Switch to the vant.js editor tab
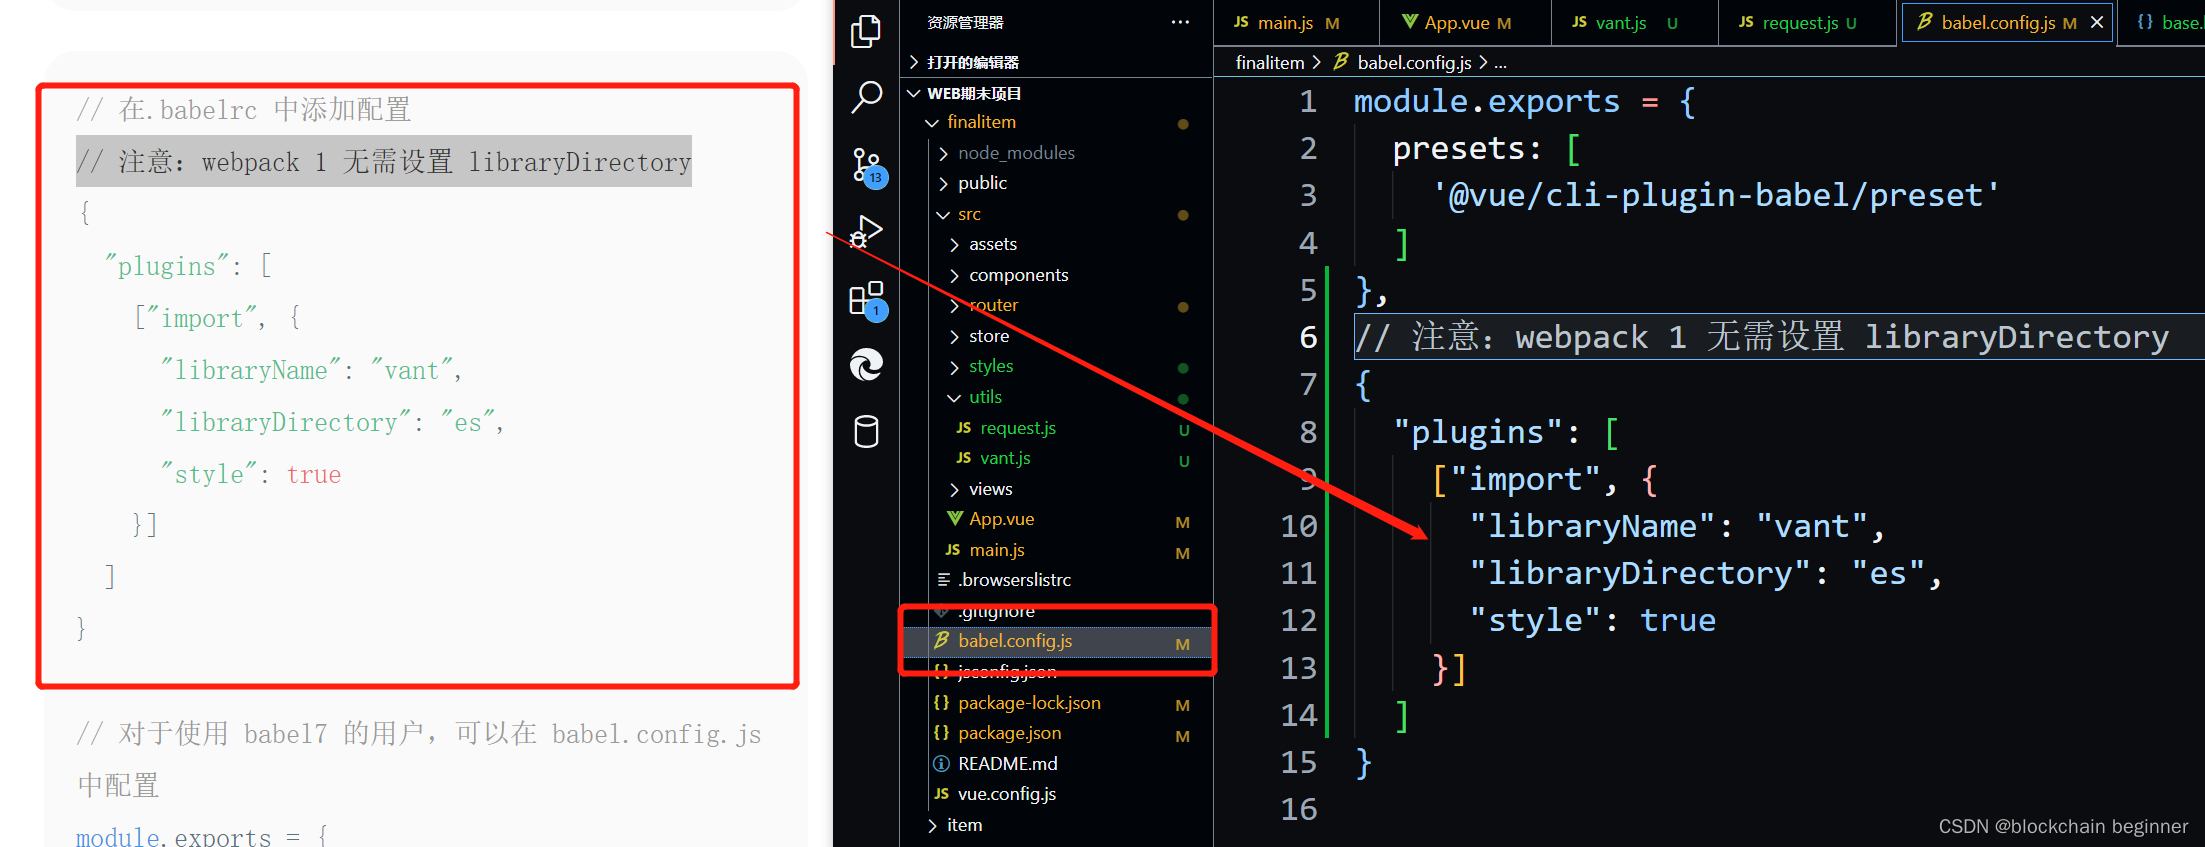The image size is (2205, 847). 1634,22
